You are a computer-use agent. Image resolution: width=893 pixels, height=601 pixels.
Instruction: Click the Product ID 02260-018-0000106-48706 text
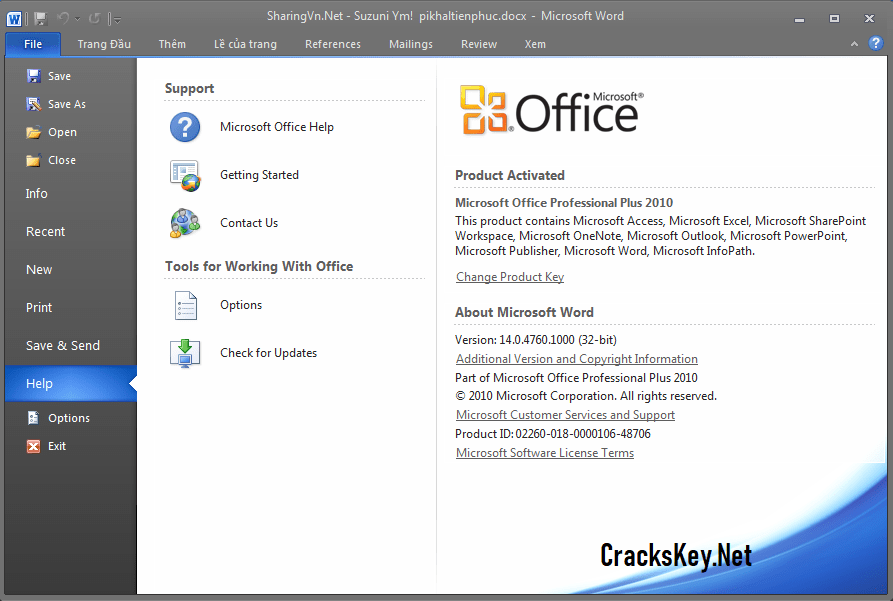552,434
